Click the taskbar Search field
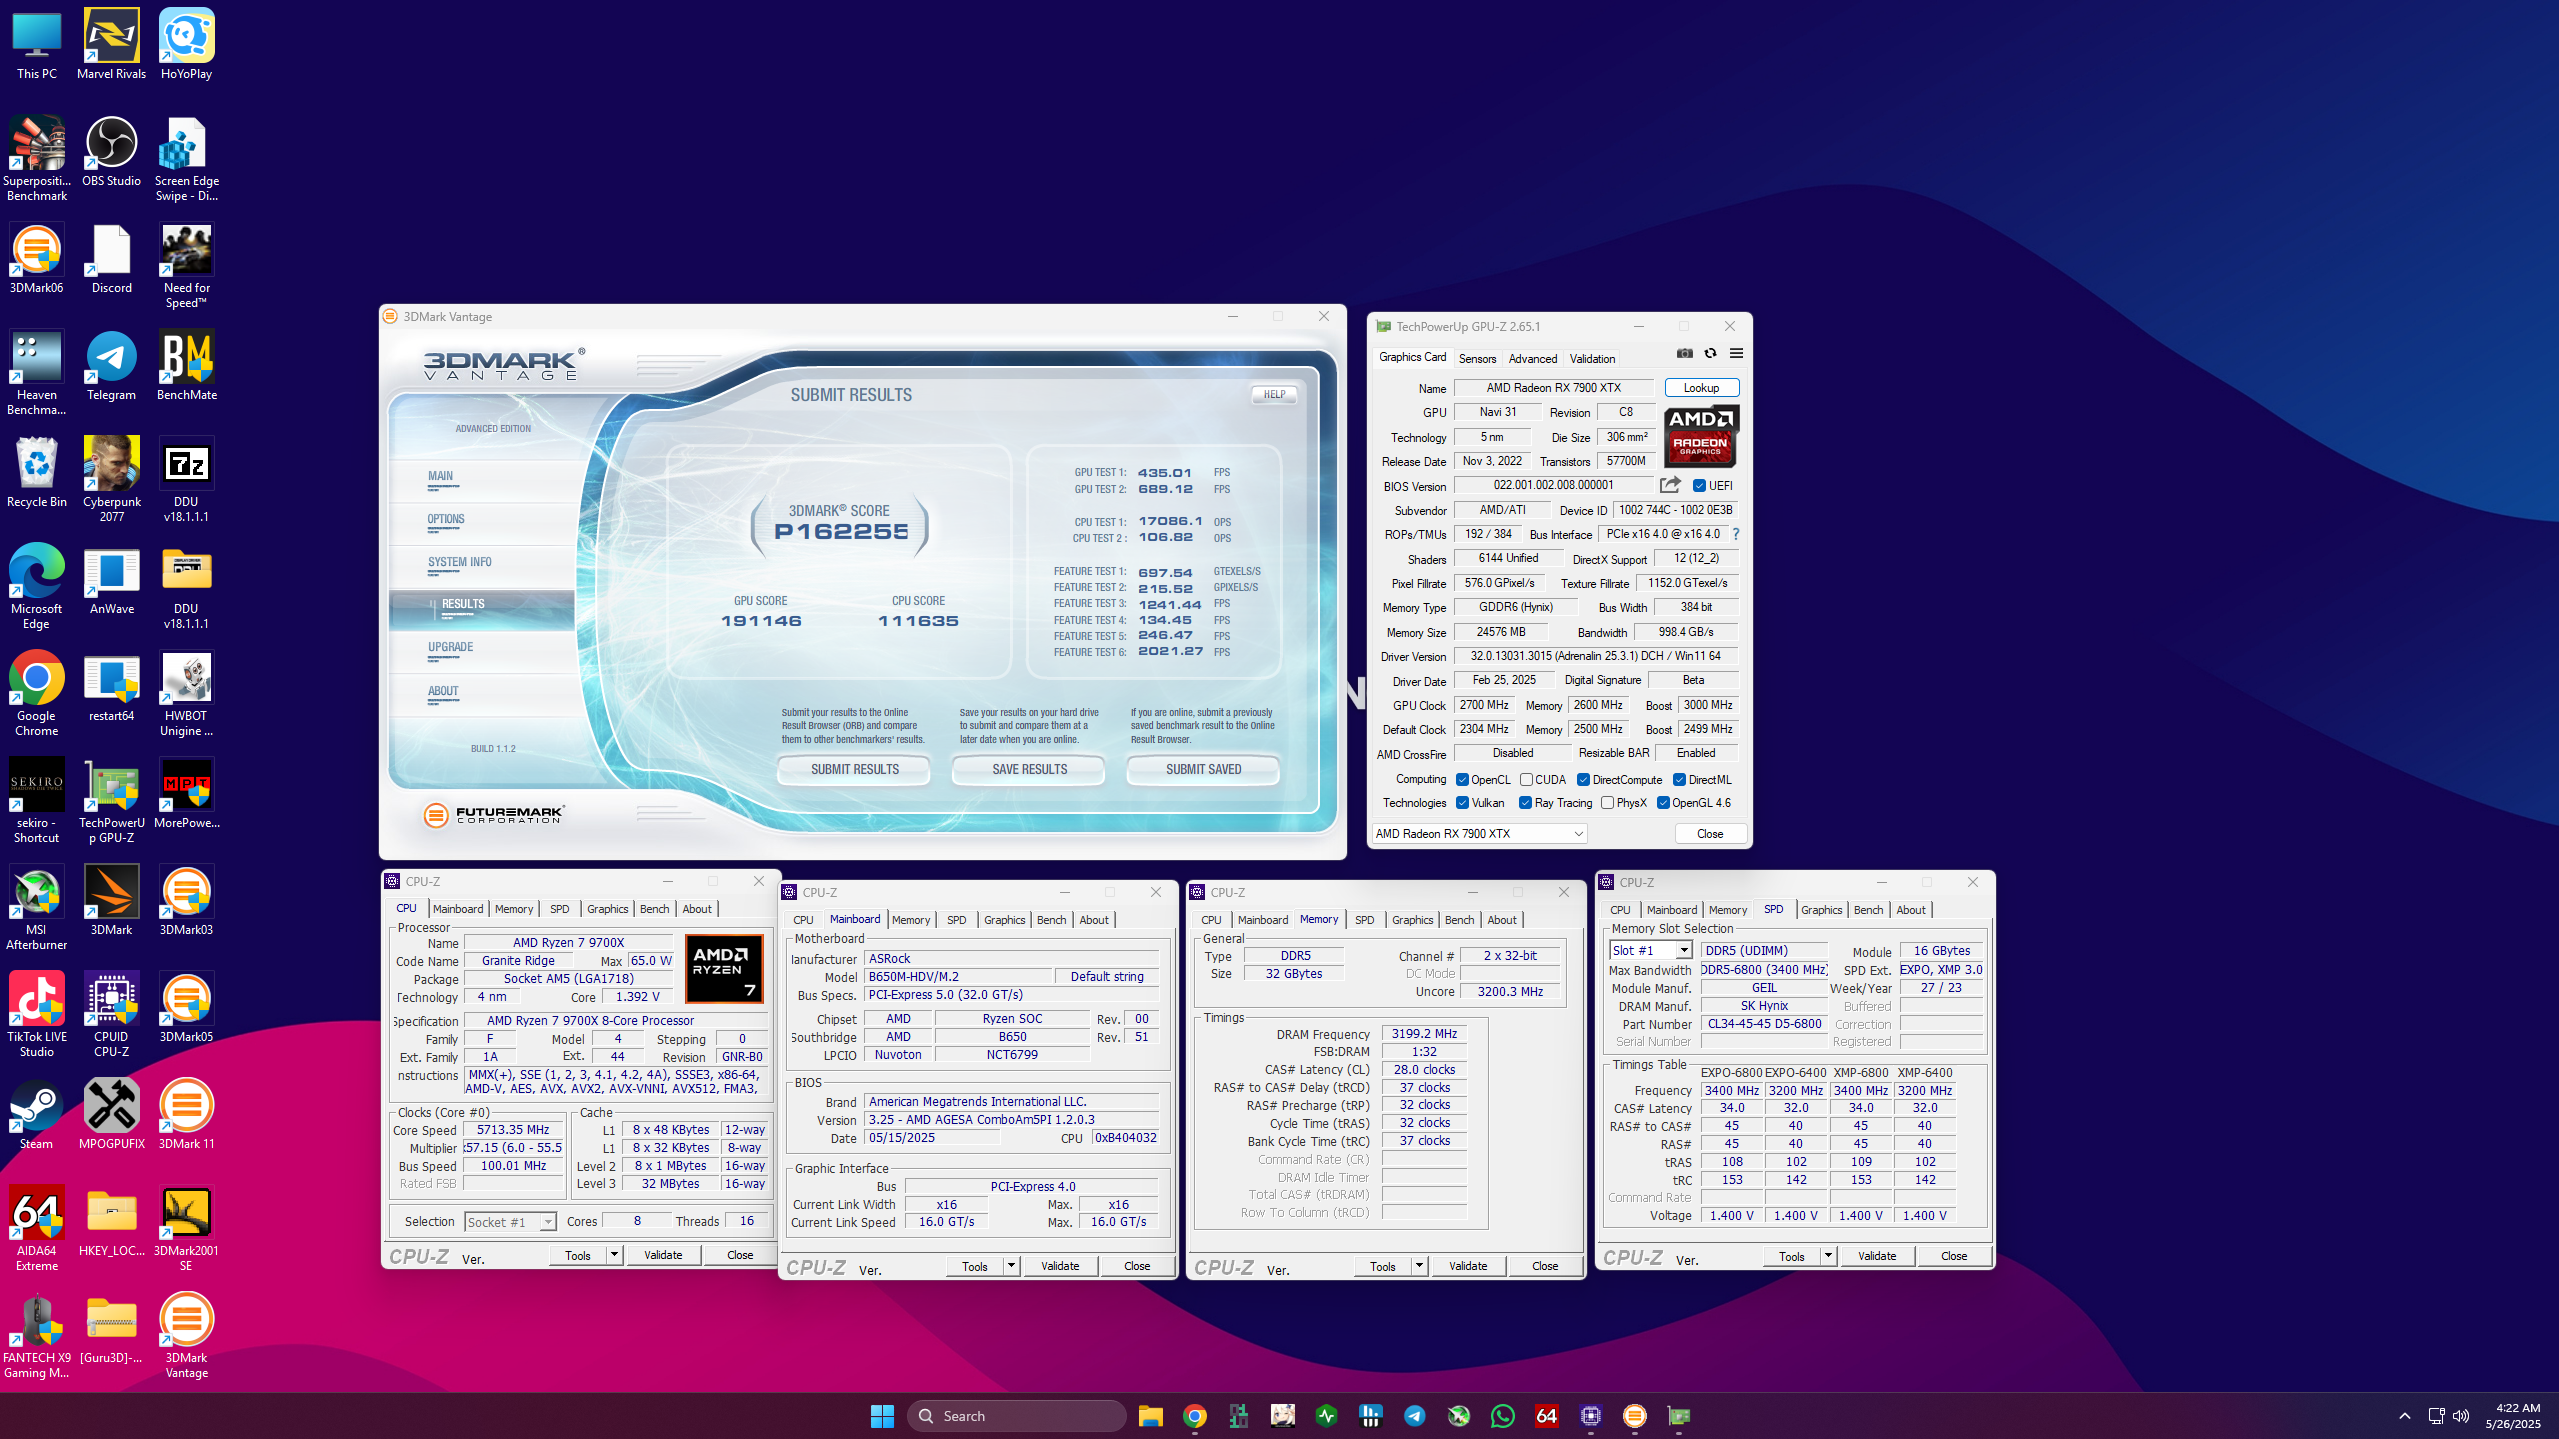 pyautogui.click(x=1017, y=1416)
